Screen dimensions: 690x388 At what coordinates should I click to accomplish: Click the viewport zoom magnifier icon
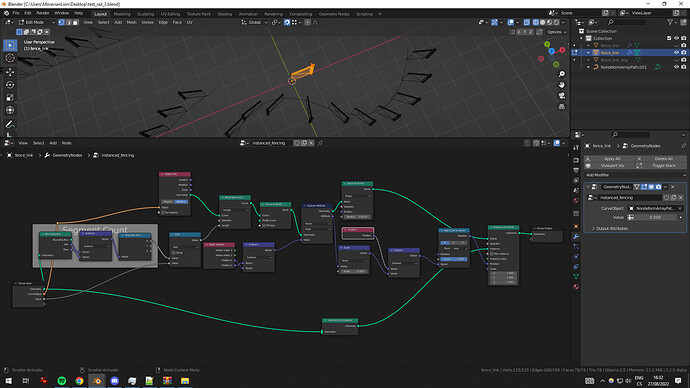point(562,74)
